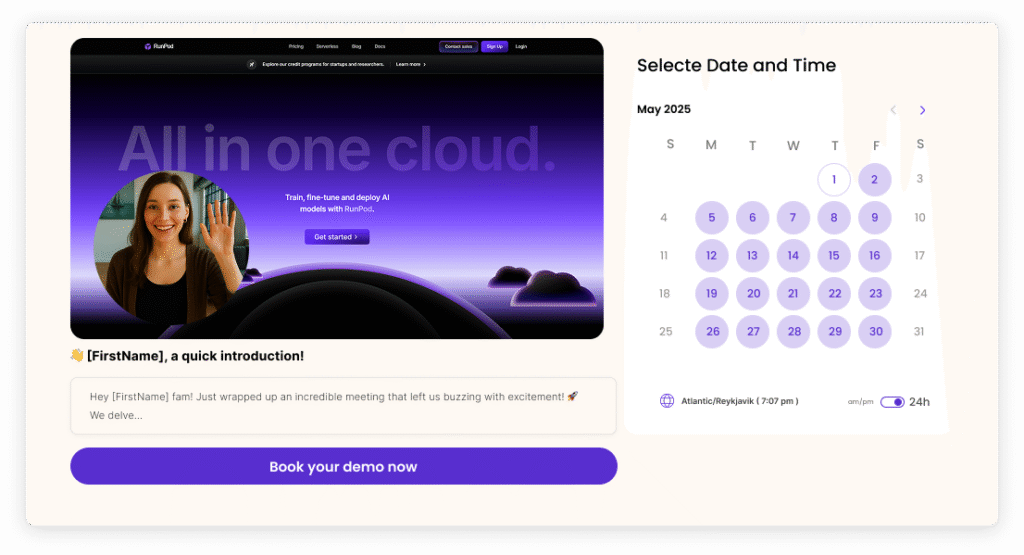Open the Atlantic/Reykjavik timezone selector
This screenshot has width=1024, height=555.
point(739,401)
